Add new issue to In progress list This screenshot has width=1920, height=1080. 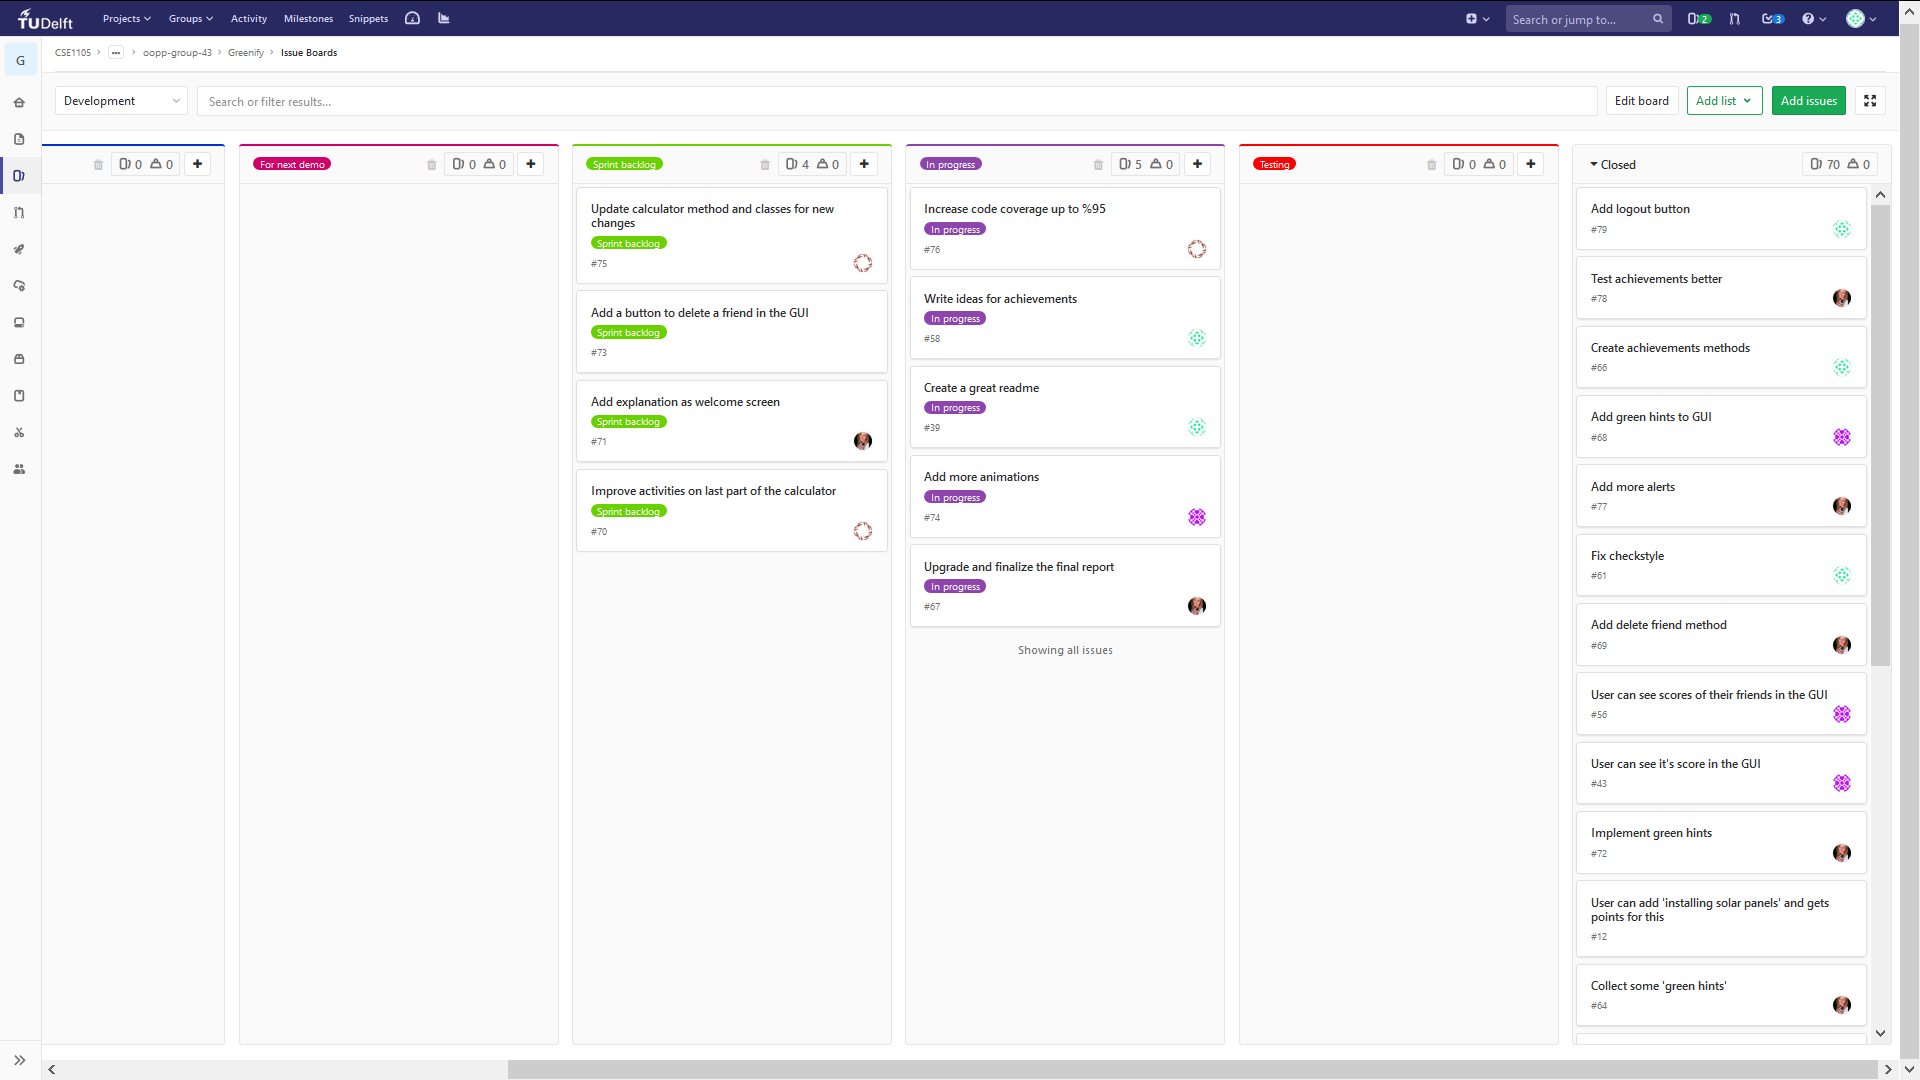click(x=1197, y=164)
